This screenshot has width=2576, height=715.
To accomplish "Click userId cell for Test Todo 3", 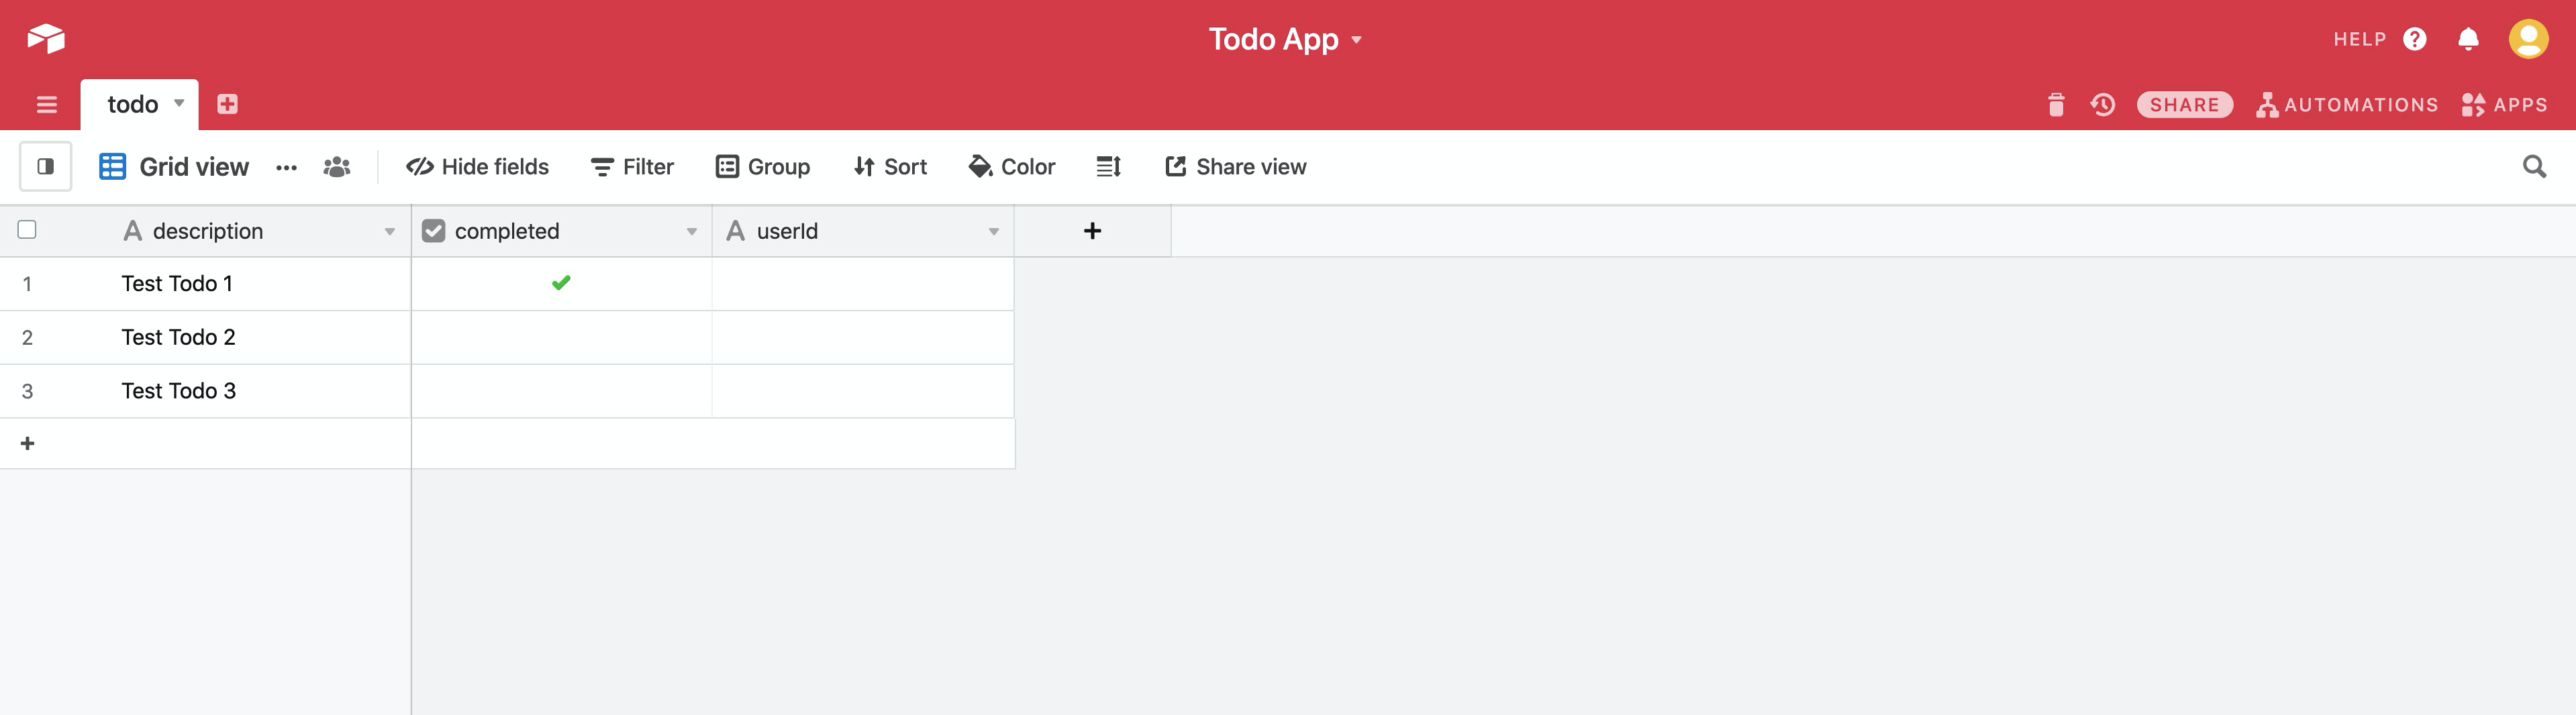I will [x=863, y=391].
